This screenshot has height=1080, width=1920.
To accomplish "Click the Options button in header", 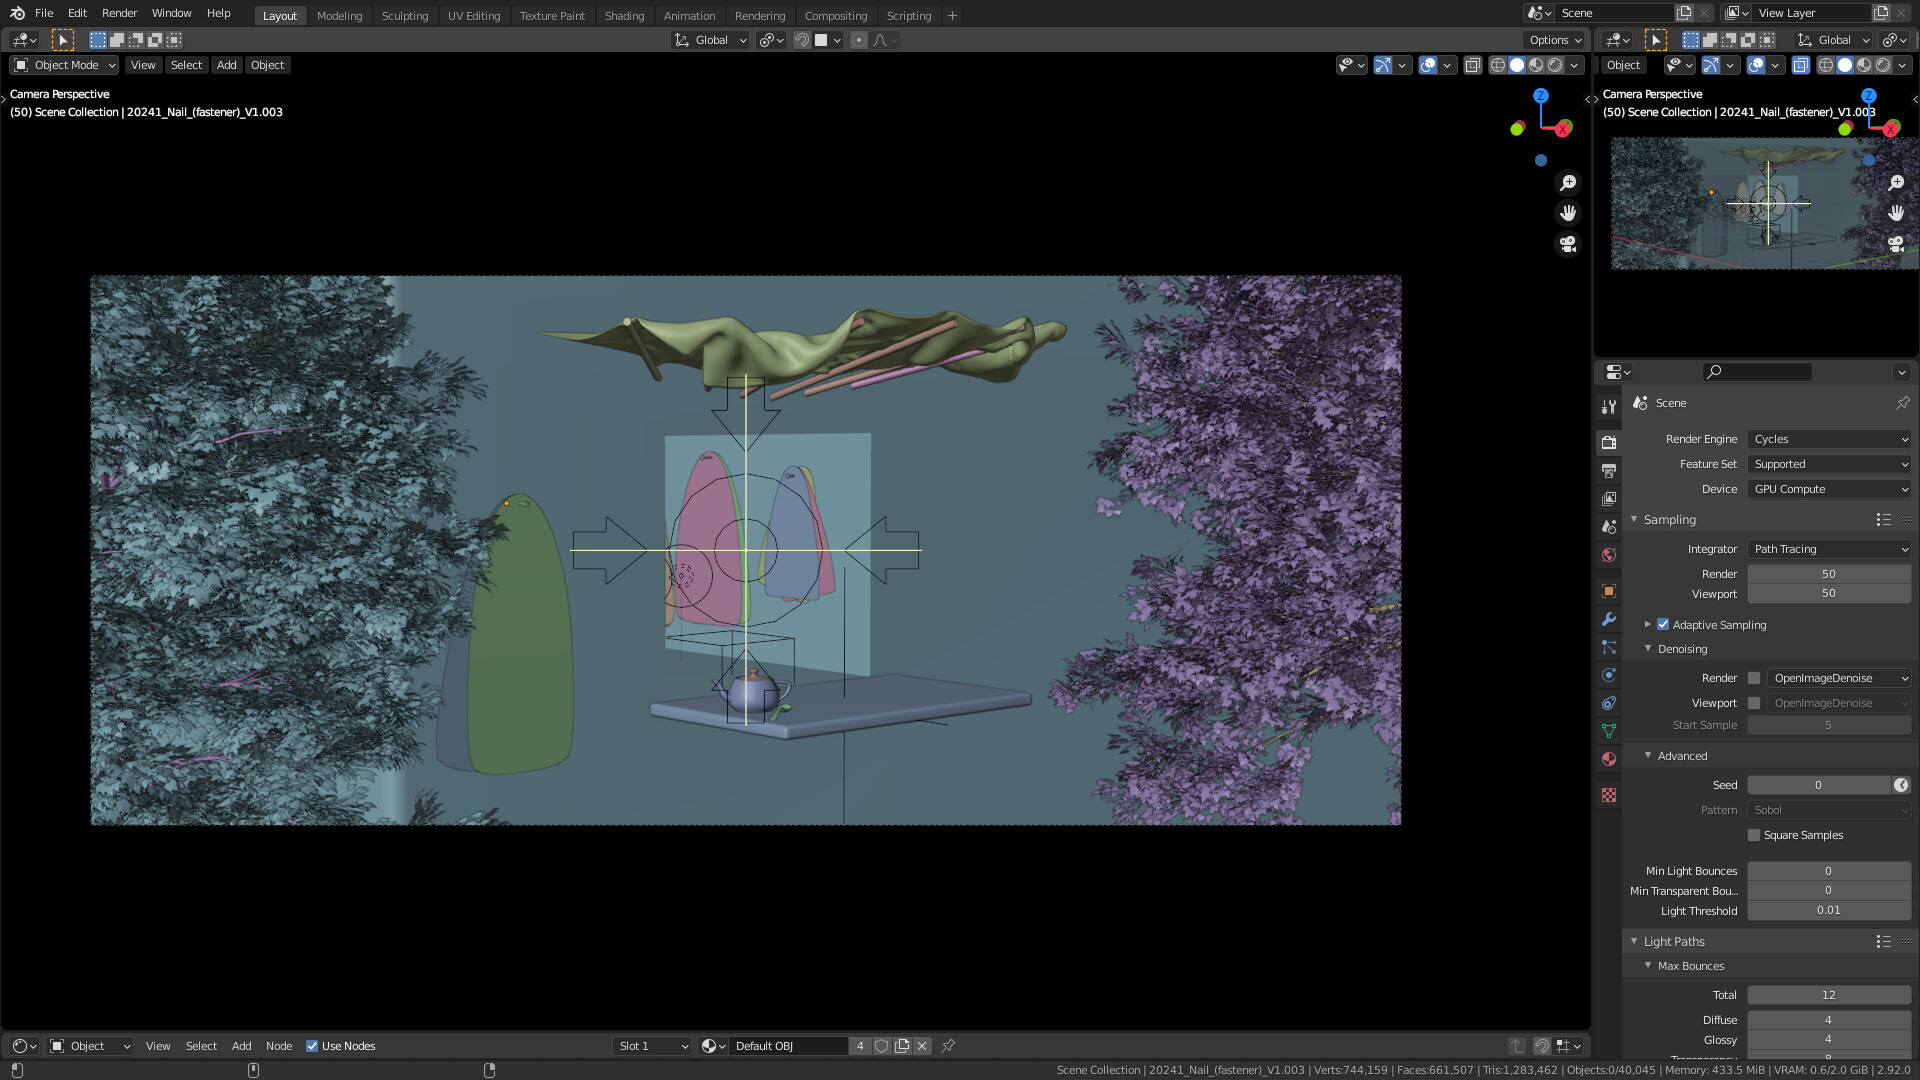I will 1555,40.
